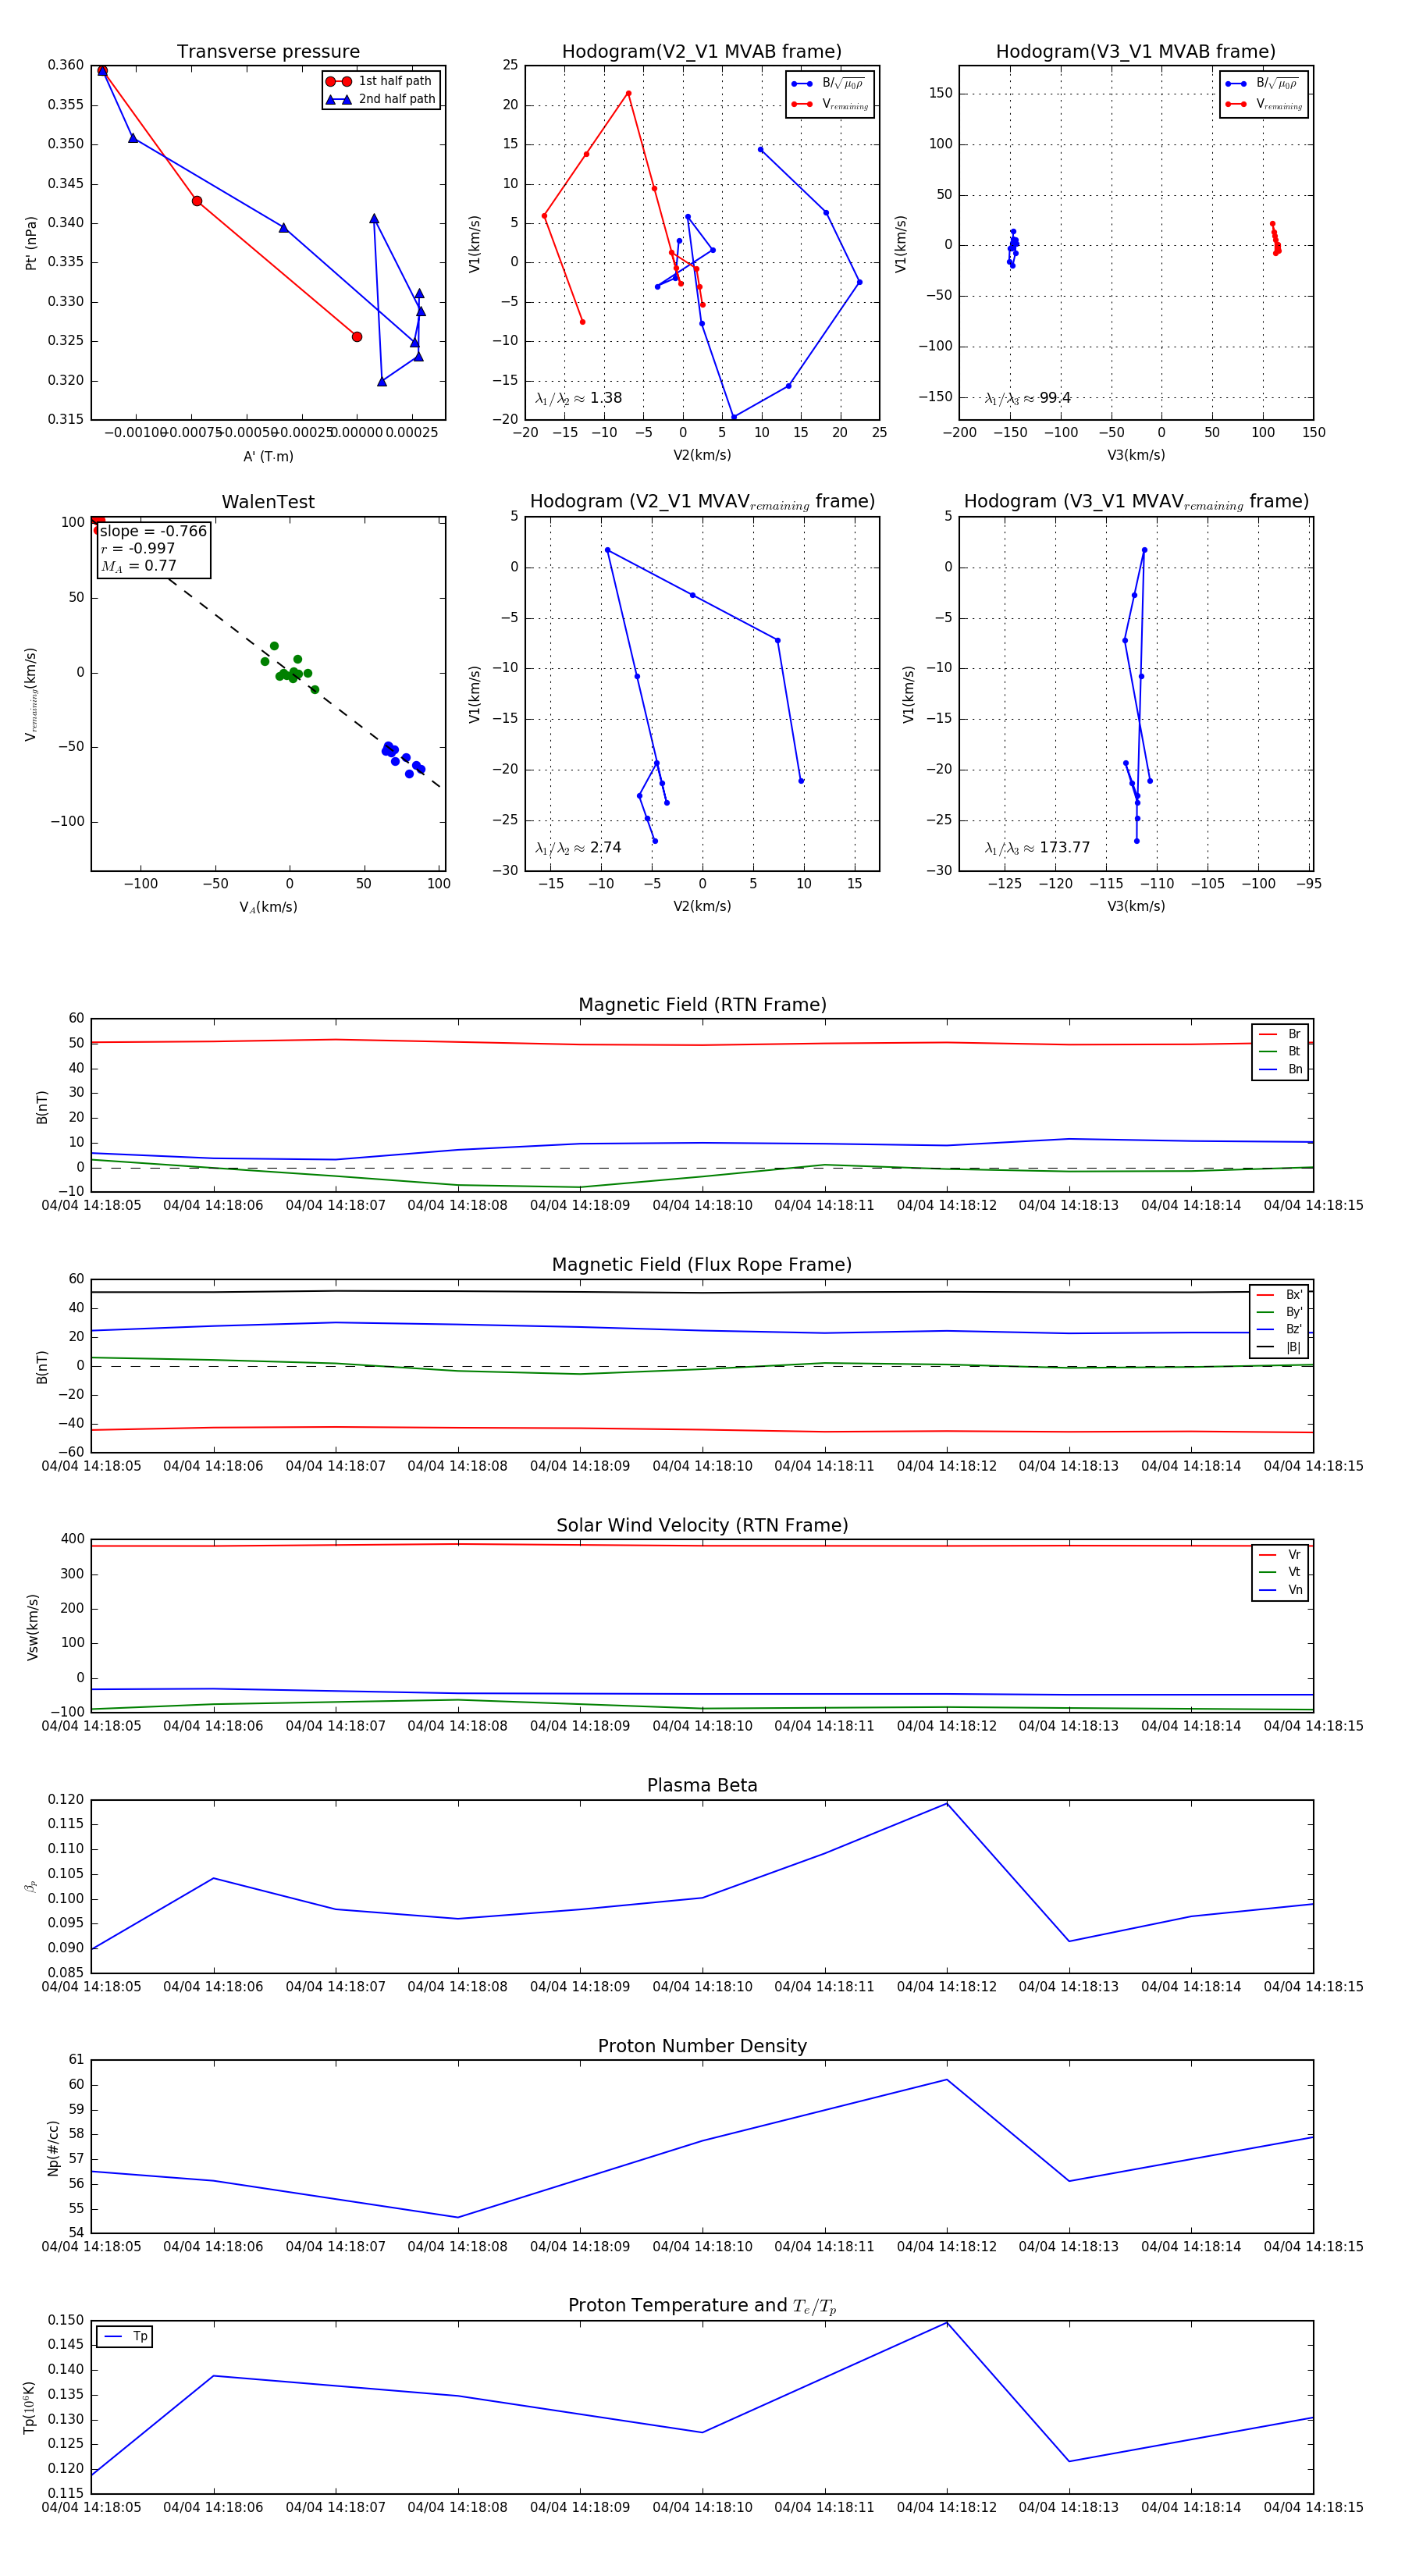Click the 'Tp(10⁶K)' y-axis label

click(x=29, y=2407)
